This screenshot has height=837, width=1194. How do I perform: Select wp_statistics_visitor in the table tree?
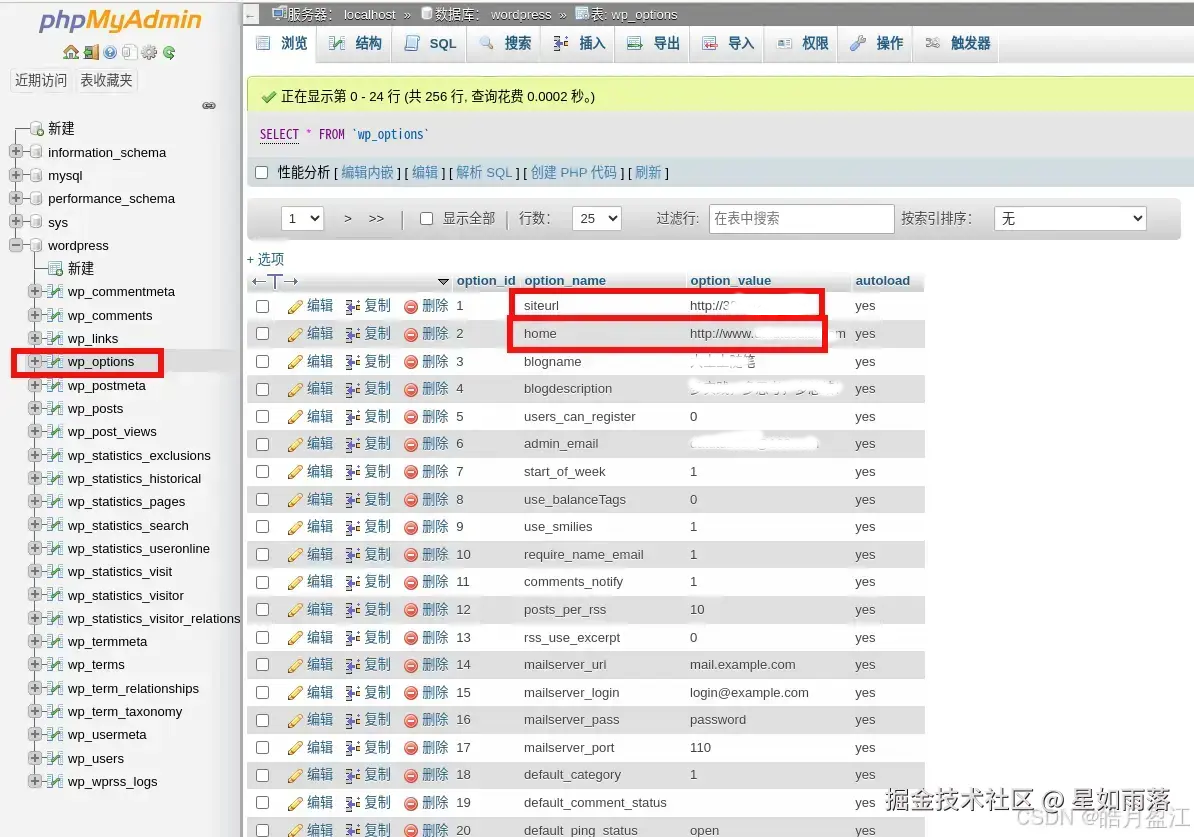[x=125, y=596]
